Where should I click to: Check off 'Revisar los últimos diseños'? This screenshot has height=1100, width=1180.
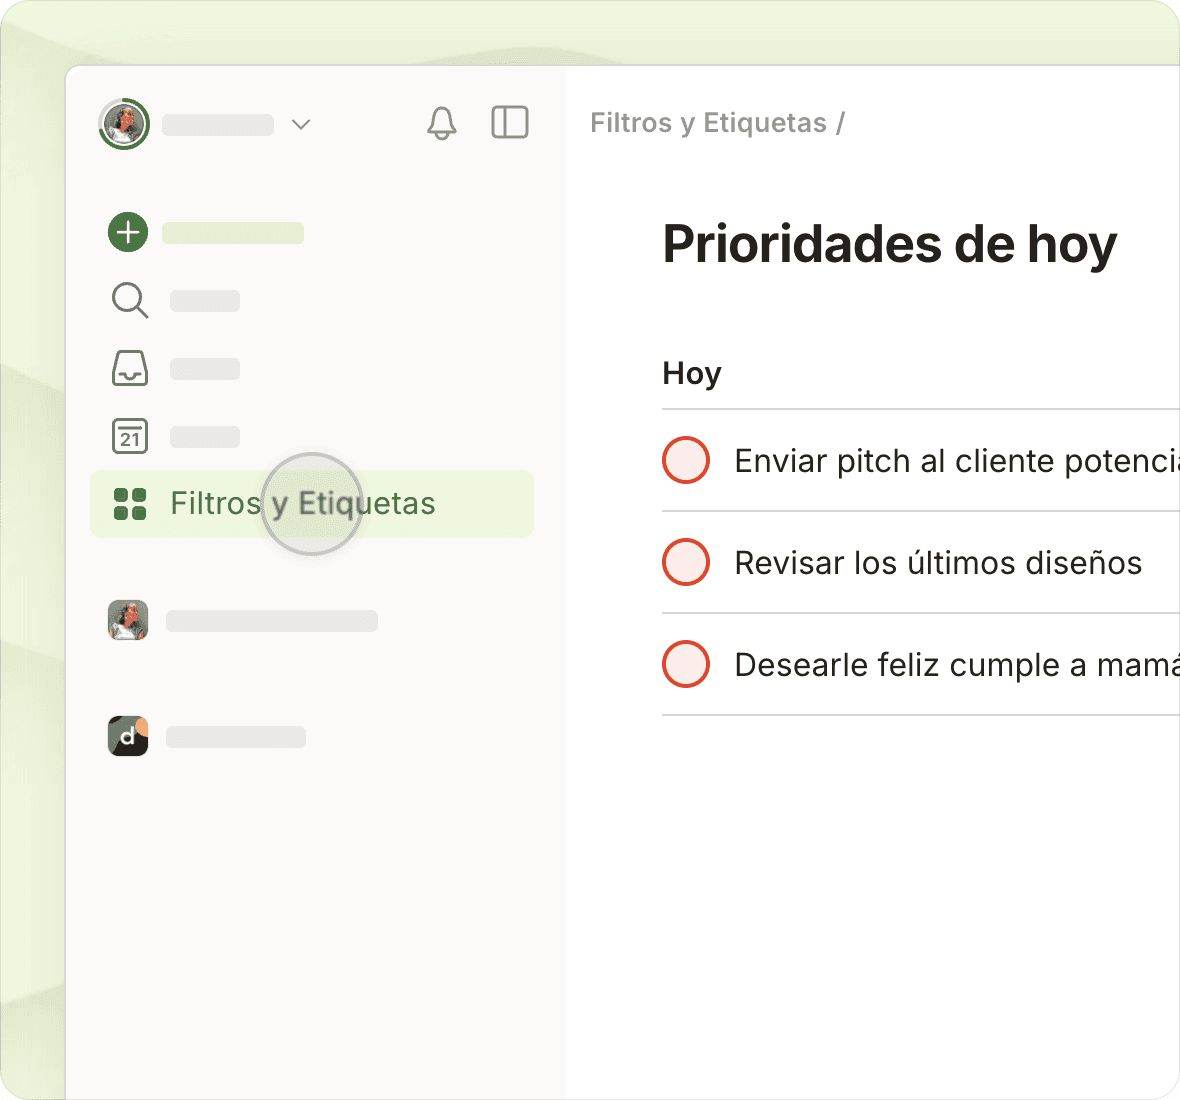(686, 562)
